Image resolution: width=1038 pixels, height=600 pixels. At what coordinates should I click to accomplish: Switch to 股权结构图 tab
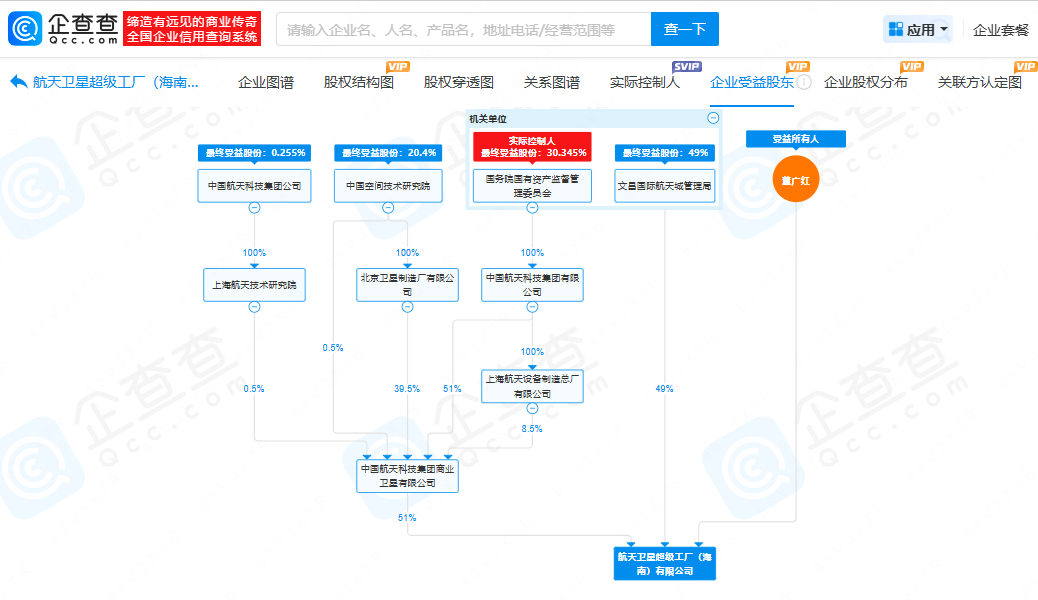pyautogui.click(x=358, y=82)
